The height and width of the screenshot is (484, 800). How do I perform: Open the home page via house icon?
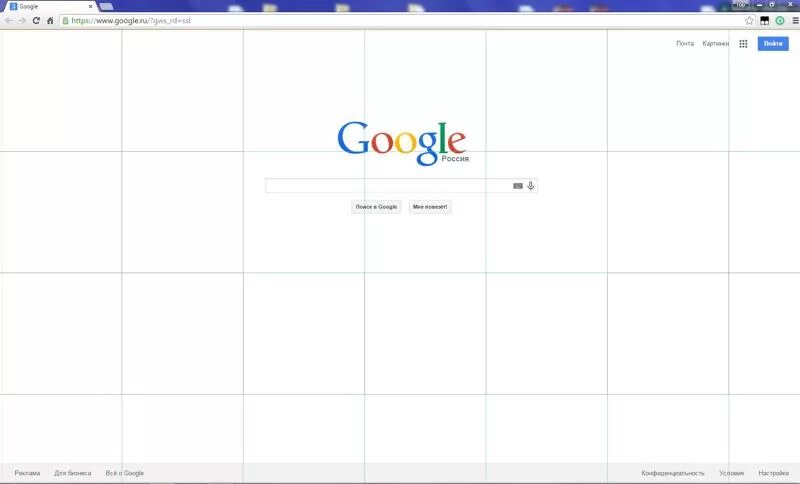[x=50, y=21]
